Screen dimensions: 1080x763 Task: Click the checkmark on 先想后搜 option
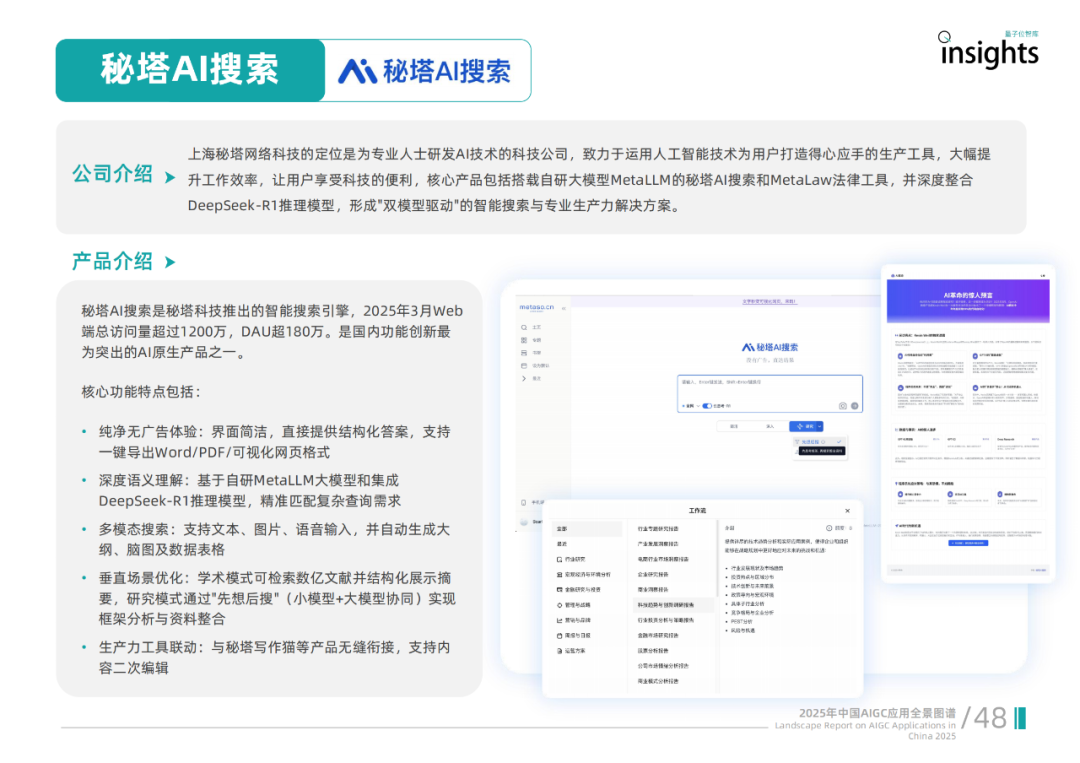point(839,441)
